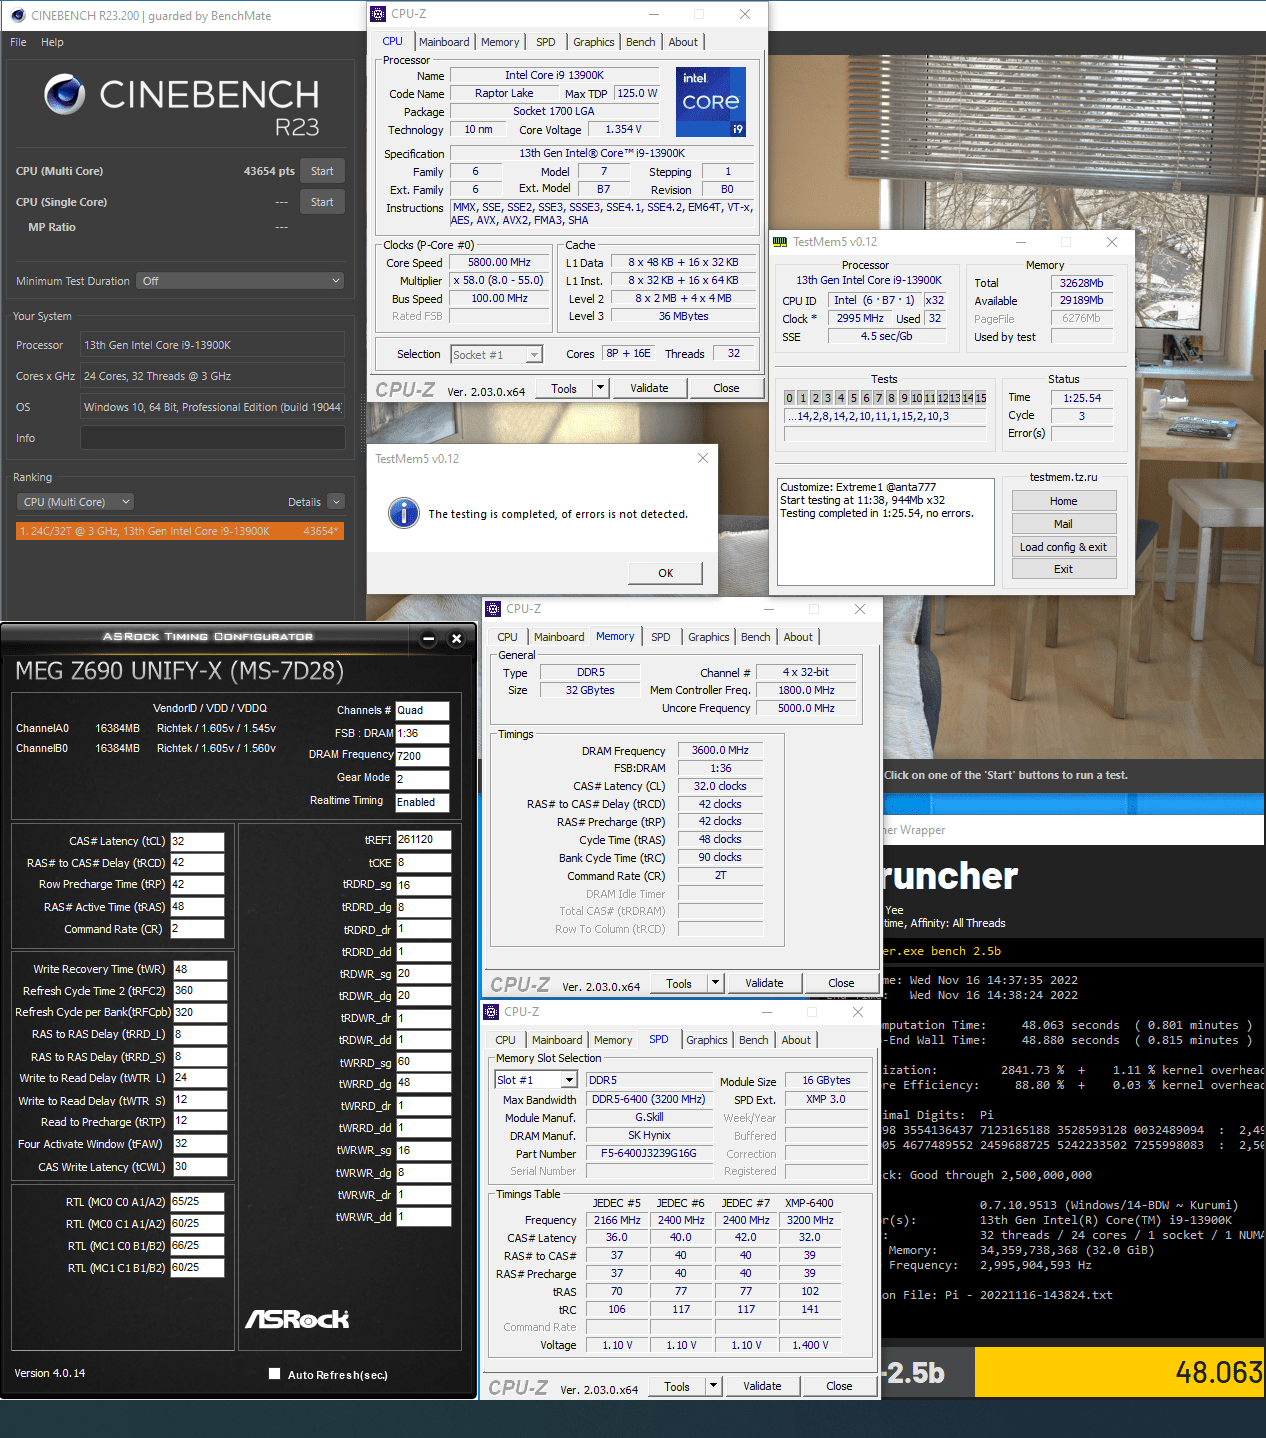Open the Tools dropdown arrow in top CPU-Z
Viewport: 1266px width, 1438px height.
click(600, 388)
